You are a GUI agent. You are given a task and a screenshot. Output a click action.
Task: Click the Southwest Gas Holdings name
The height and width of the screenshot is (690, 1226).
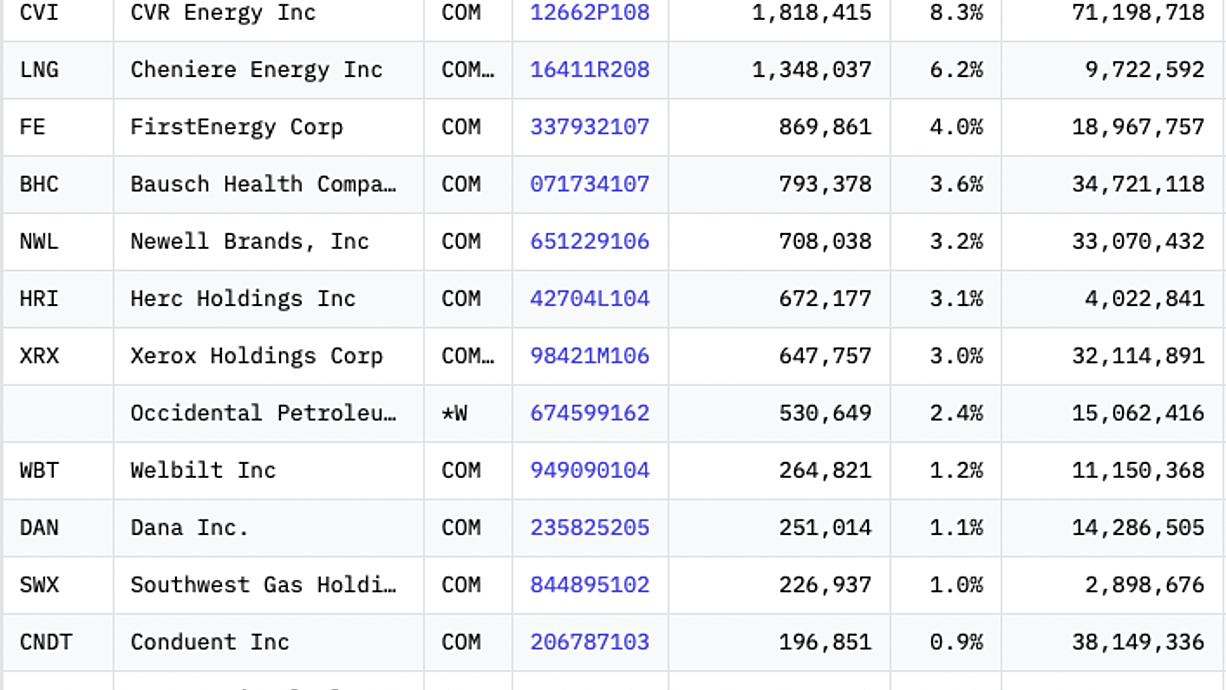(x=263, y=584)
